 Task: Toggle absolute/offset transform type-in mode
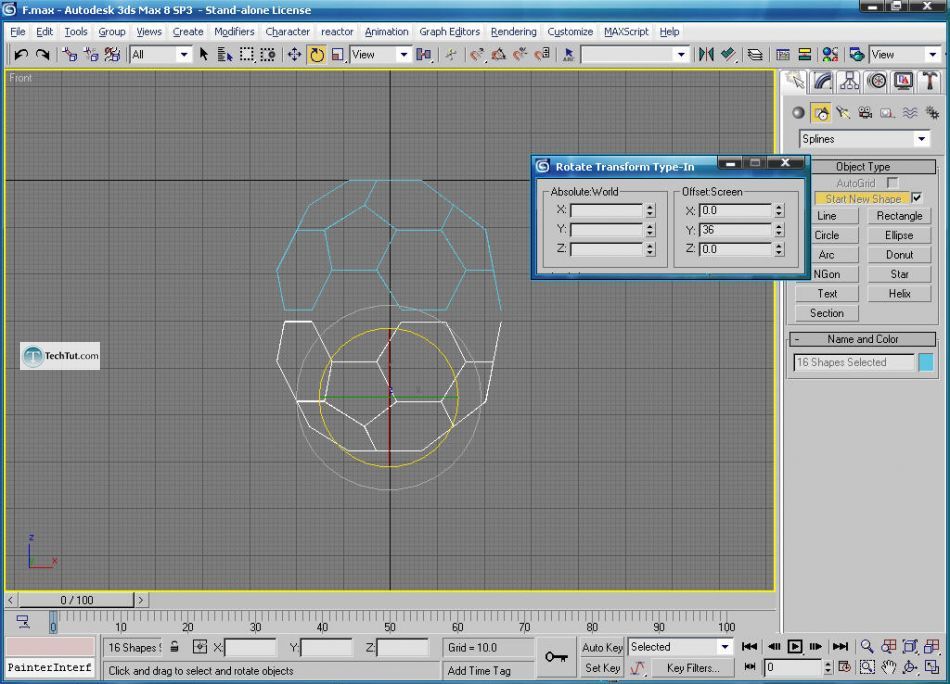click(x=200, y=647)
